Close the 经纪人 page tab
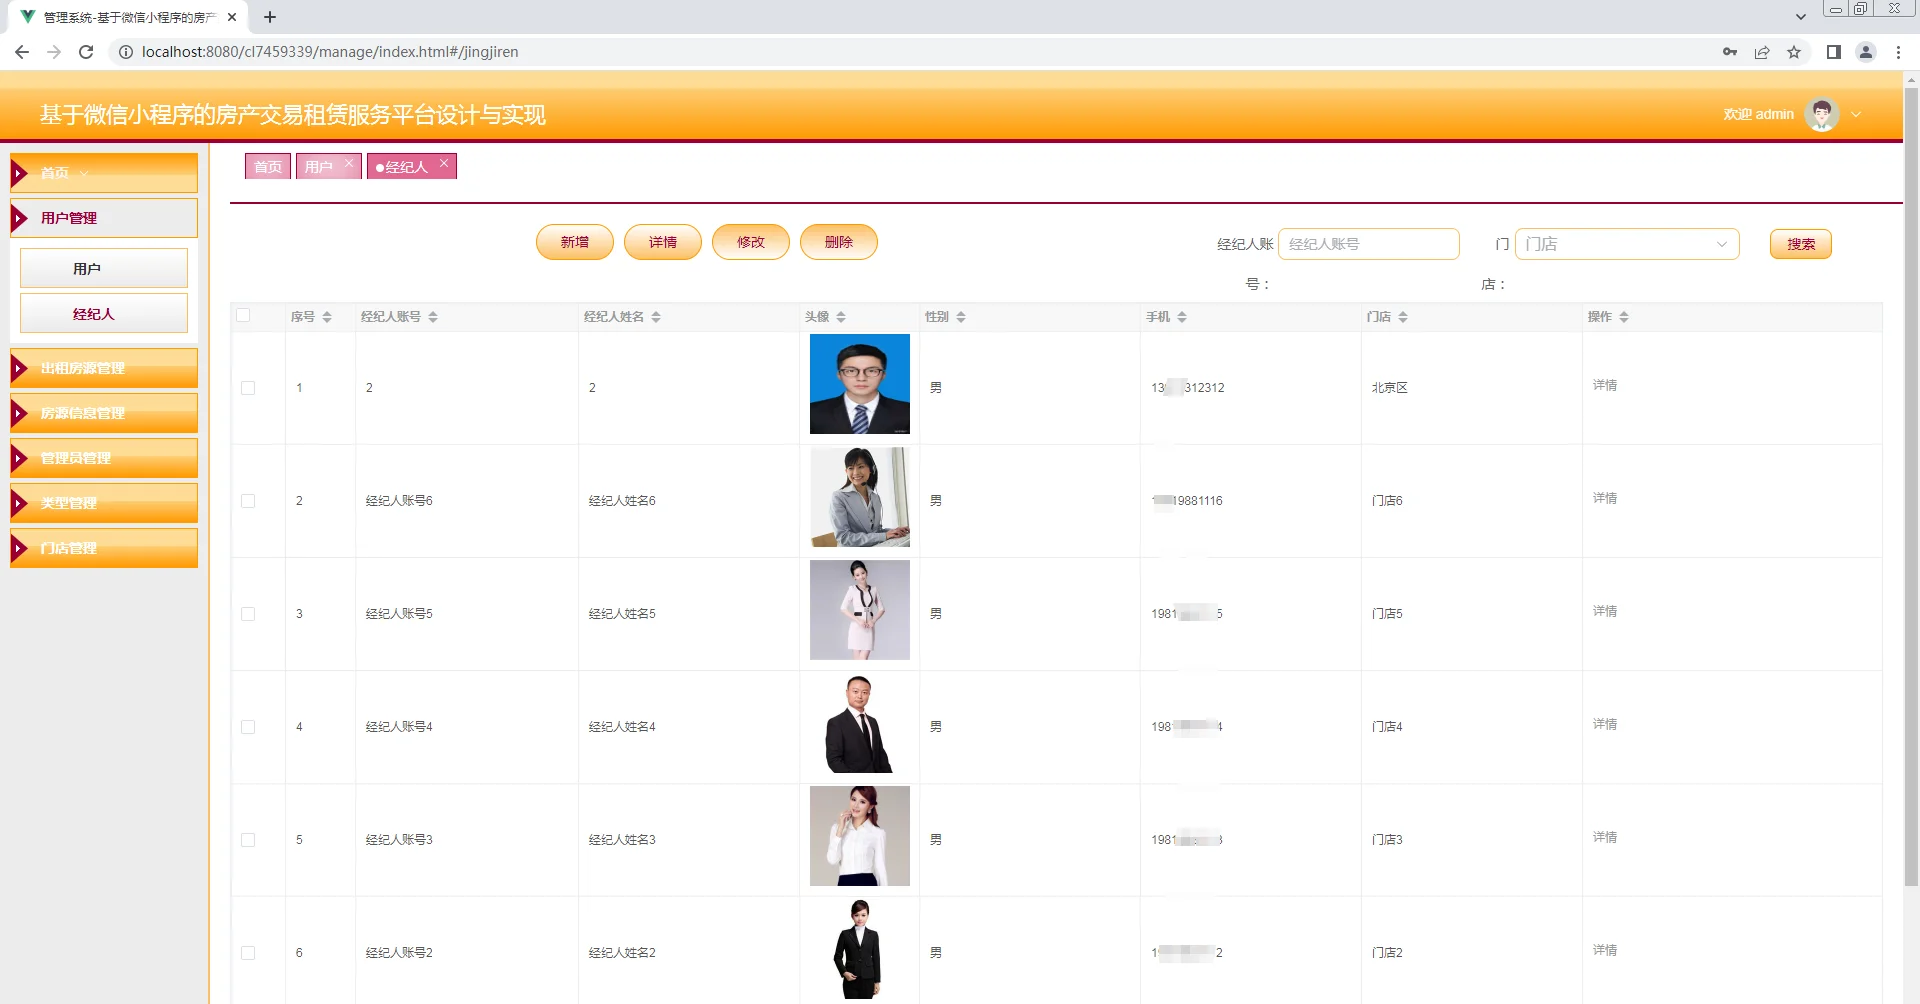This screenshot has height=1004, width=1920. click(444, 162)
